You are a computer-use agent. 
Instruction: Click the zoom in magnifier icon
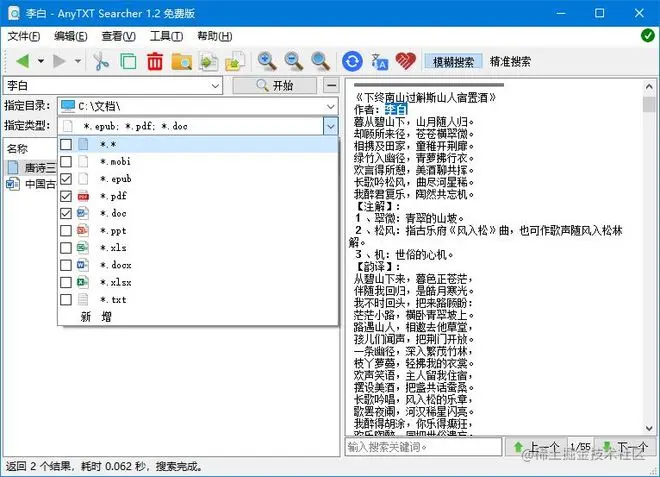(267, 61)
